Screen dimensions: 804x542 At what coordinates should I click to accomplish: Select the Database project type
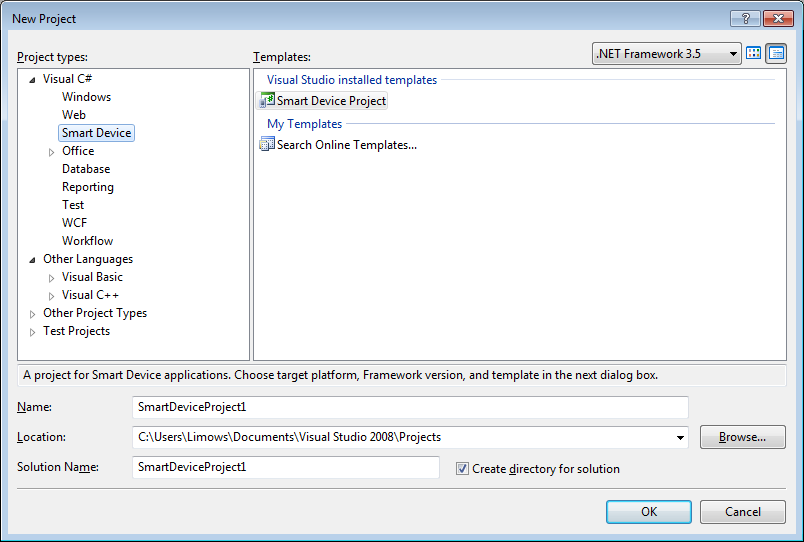click(x=86, y=169)
